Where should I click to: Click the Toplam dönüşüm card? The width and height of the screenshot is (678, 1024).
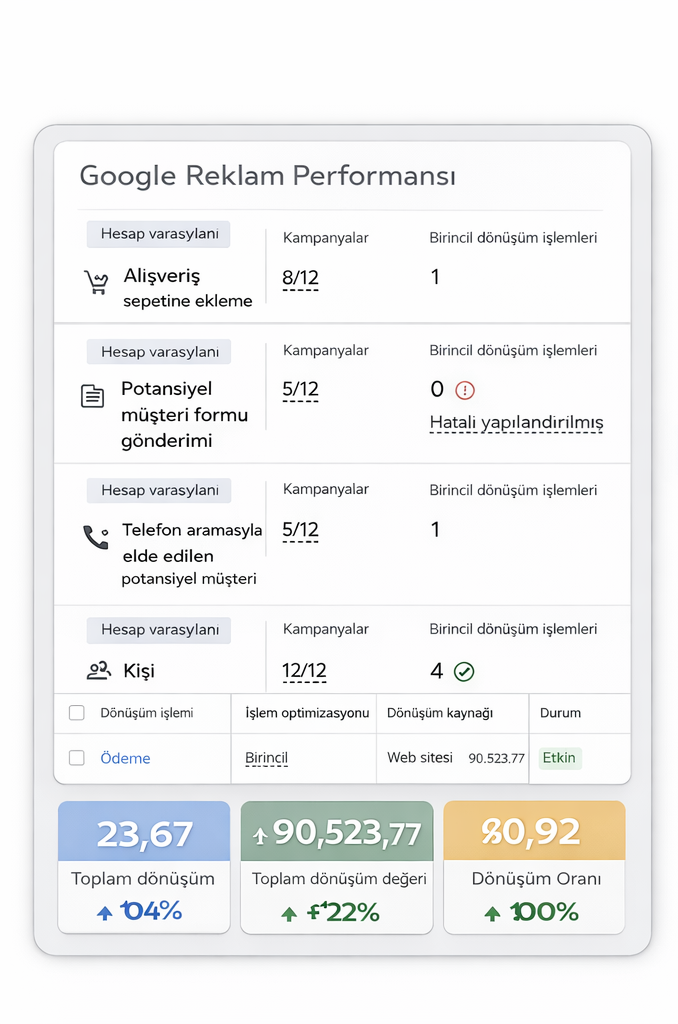coord(144,867)
